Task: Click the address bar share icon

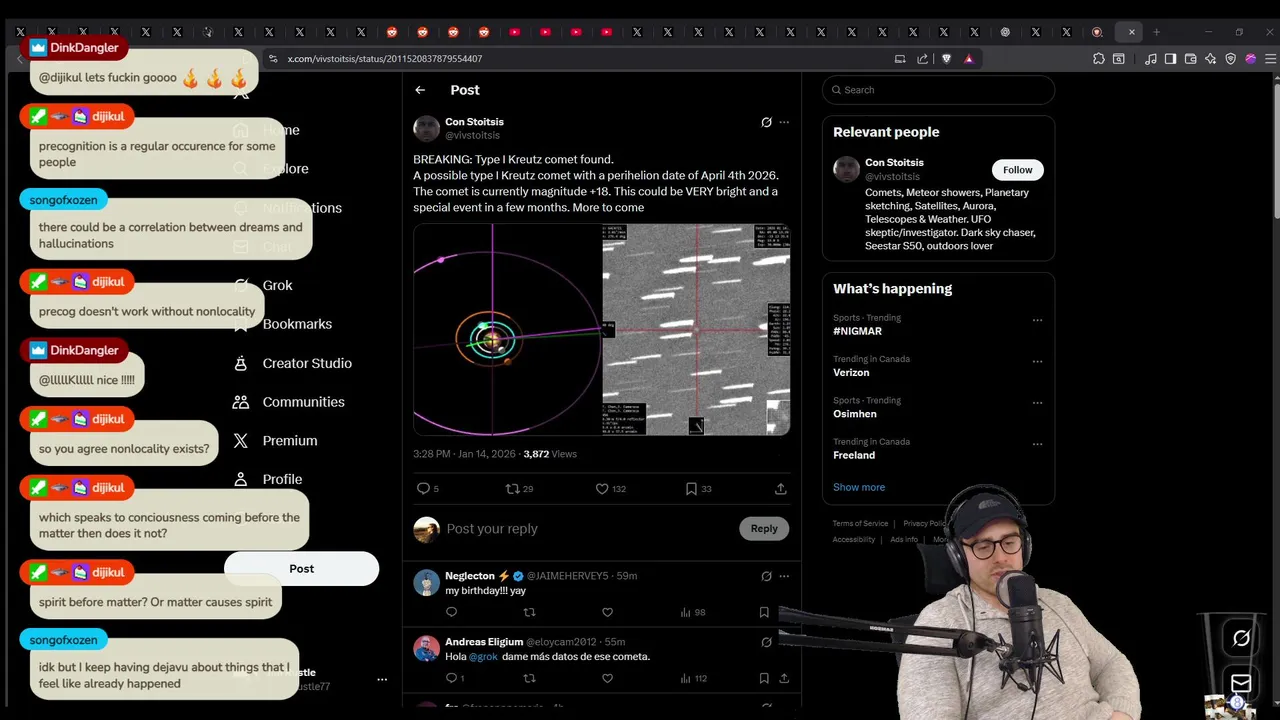Action: [922, 59]
